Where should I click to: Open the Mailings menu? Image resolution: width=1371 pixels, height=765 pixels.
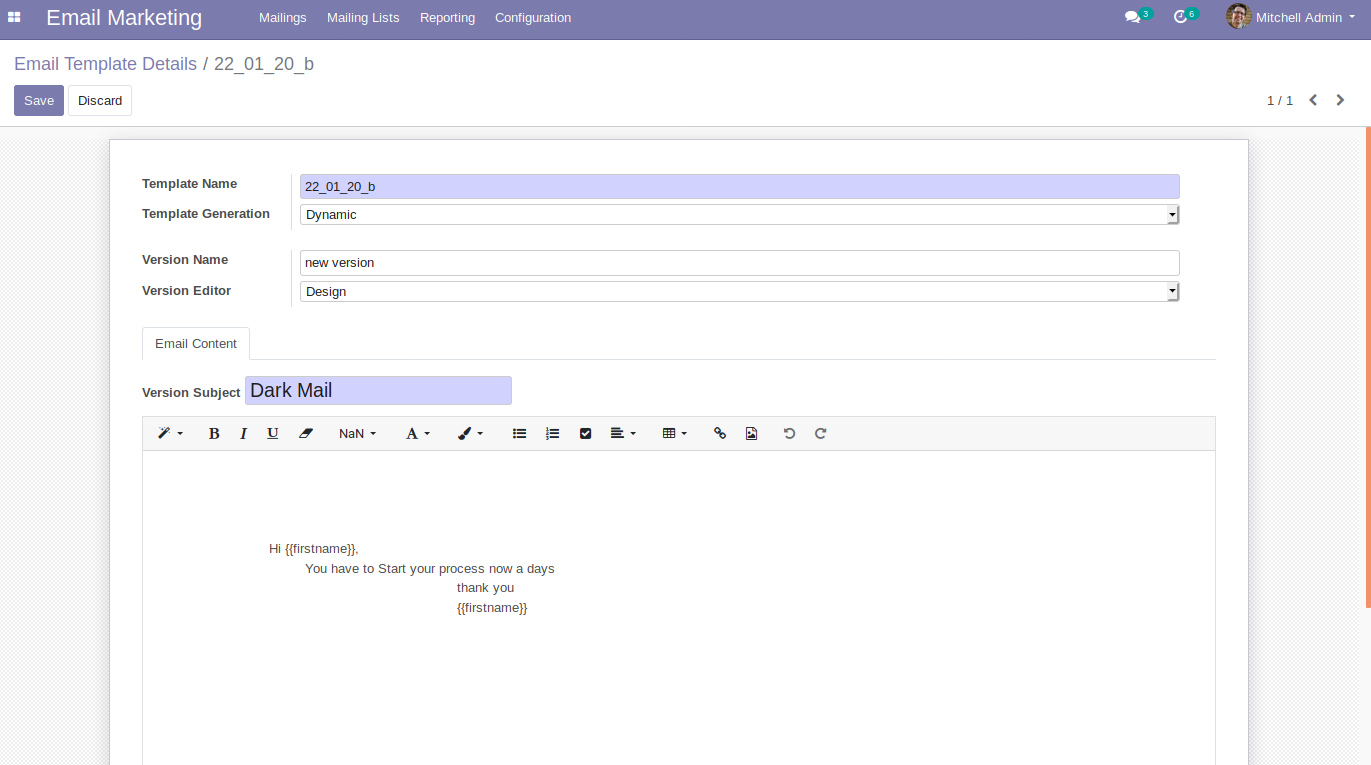[x=283, y=18]
